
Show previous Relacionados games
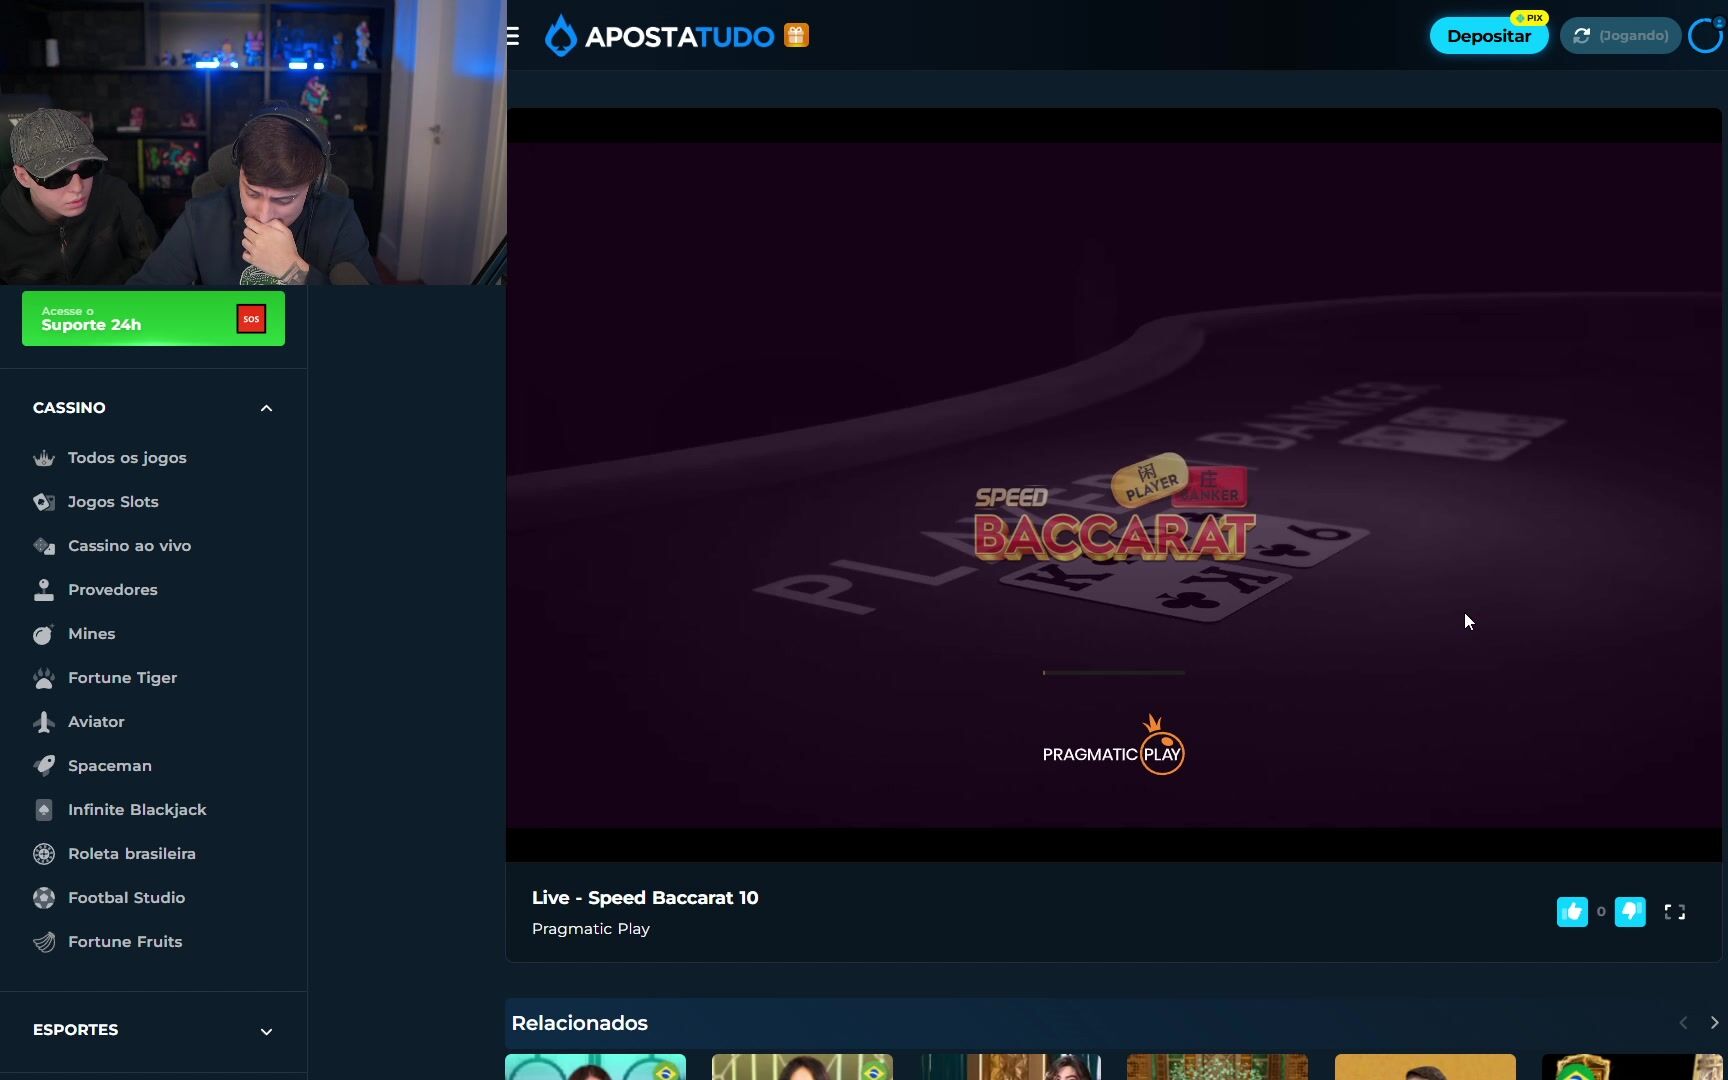pyautogui.click(x=1683, y=1022)
